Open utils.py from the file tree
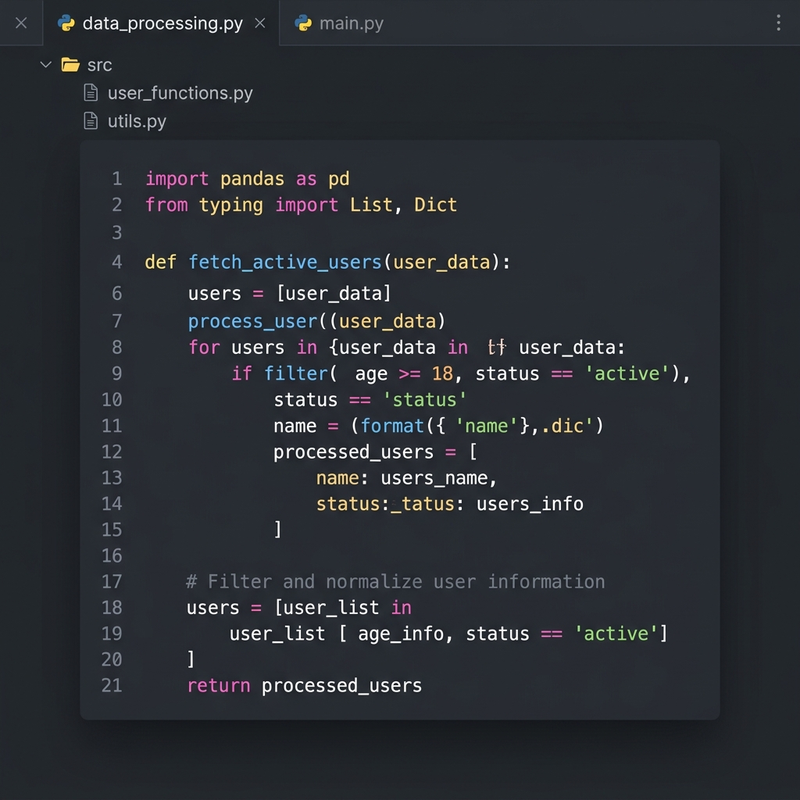 point(137,121)
